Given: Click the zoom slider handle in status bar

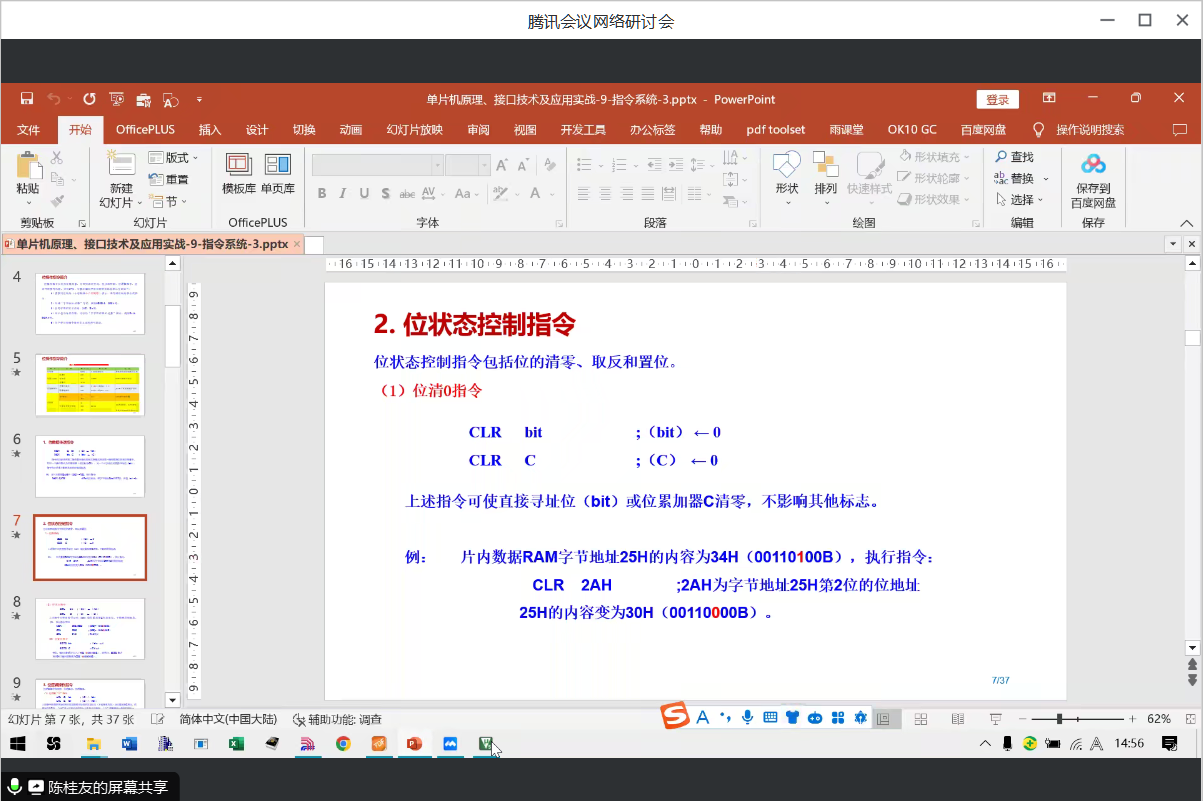Looking at the screenshot, I should (1059, 719).
